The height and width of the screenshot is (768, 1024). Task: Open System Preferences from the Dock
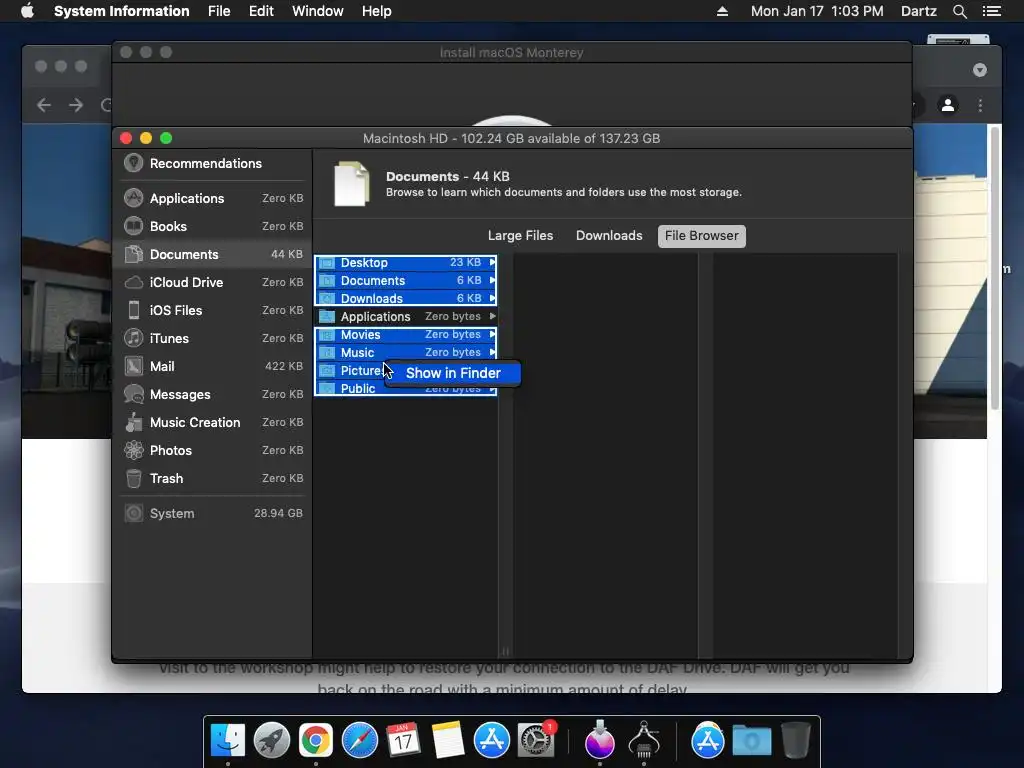[536, 741]
